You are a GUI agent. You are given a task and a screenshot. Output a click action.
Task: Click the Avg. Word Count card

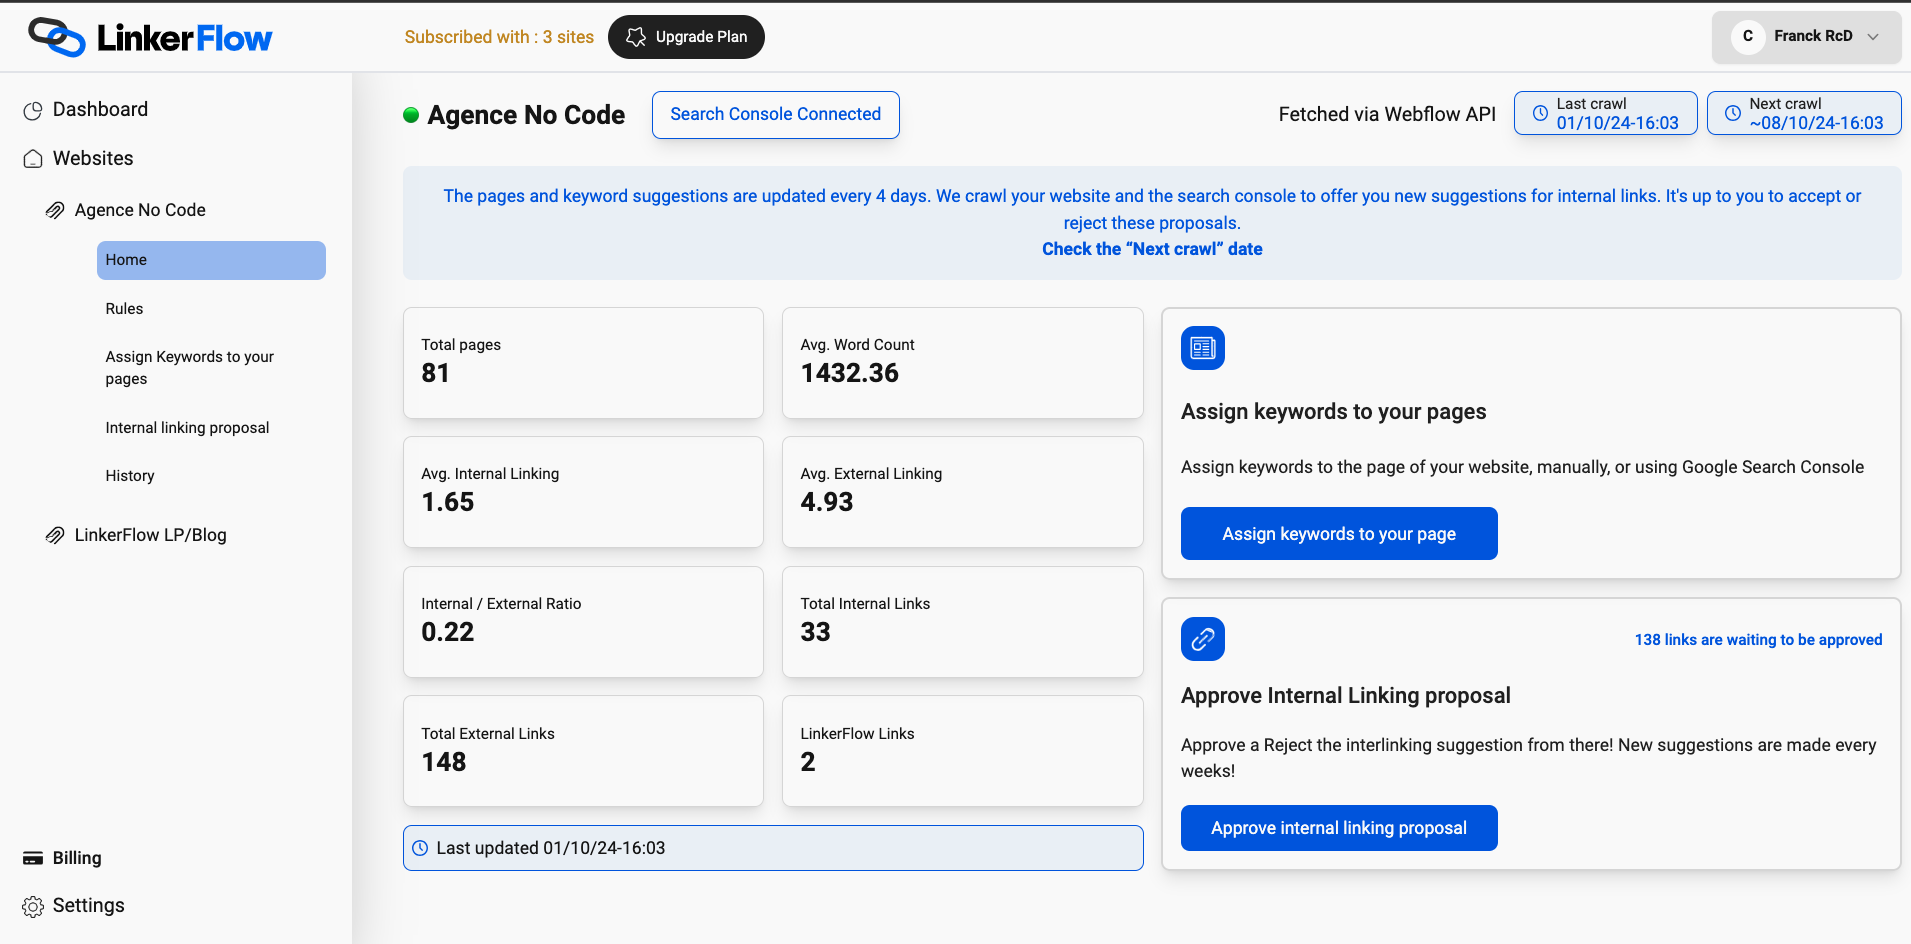pos(962,363)
